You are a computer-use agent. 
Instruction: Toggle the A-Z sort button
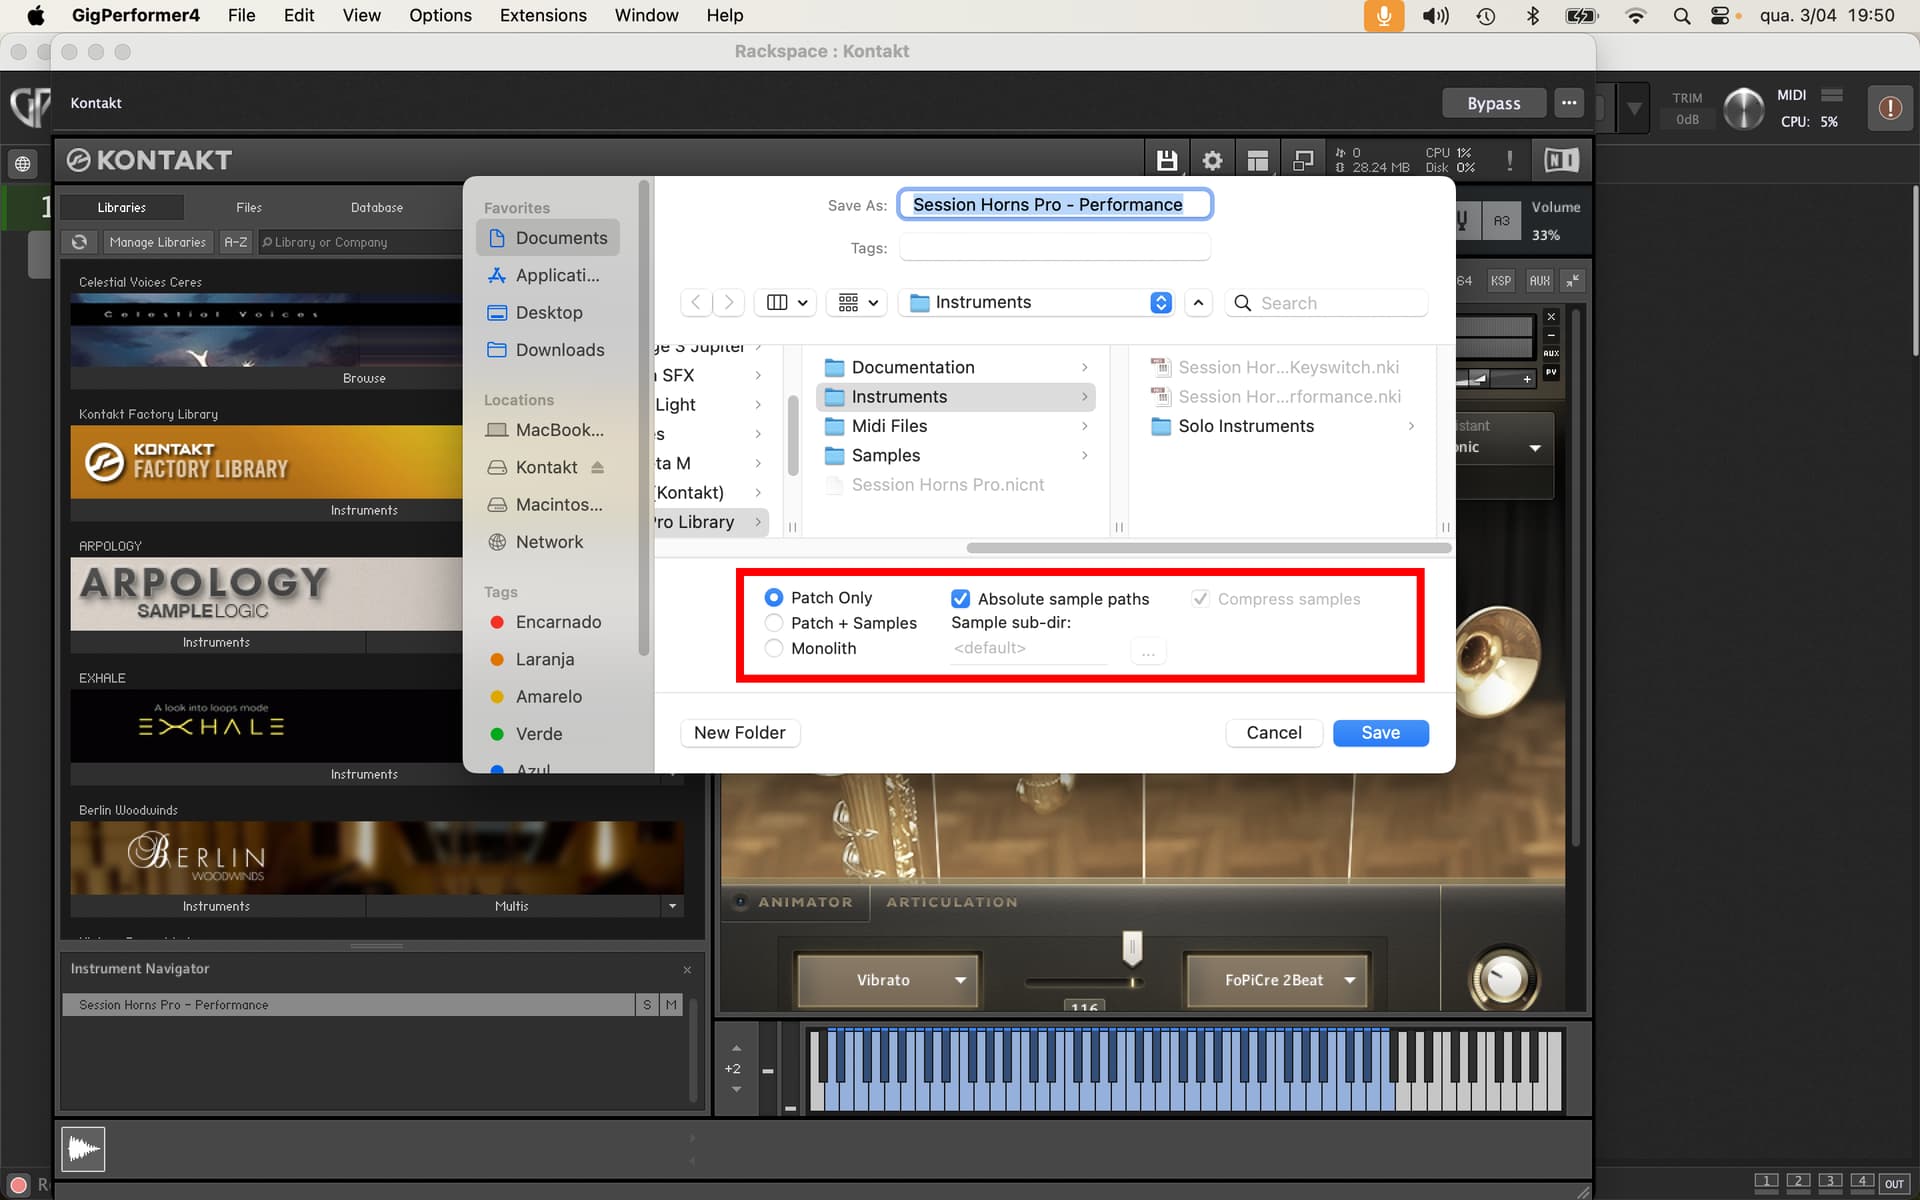point(235,242)
